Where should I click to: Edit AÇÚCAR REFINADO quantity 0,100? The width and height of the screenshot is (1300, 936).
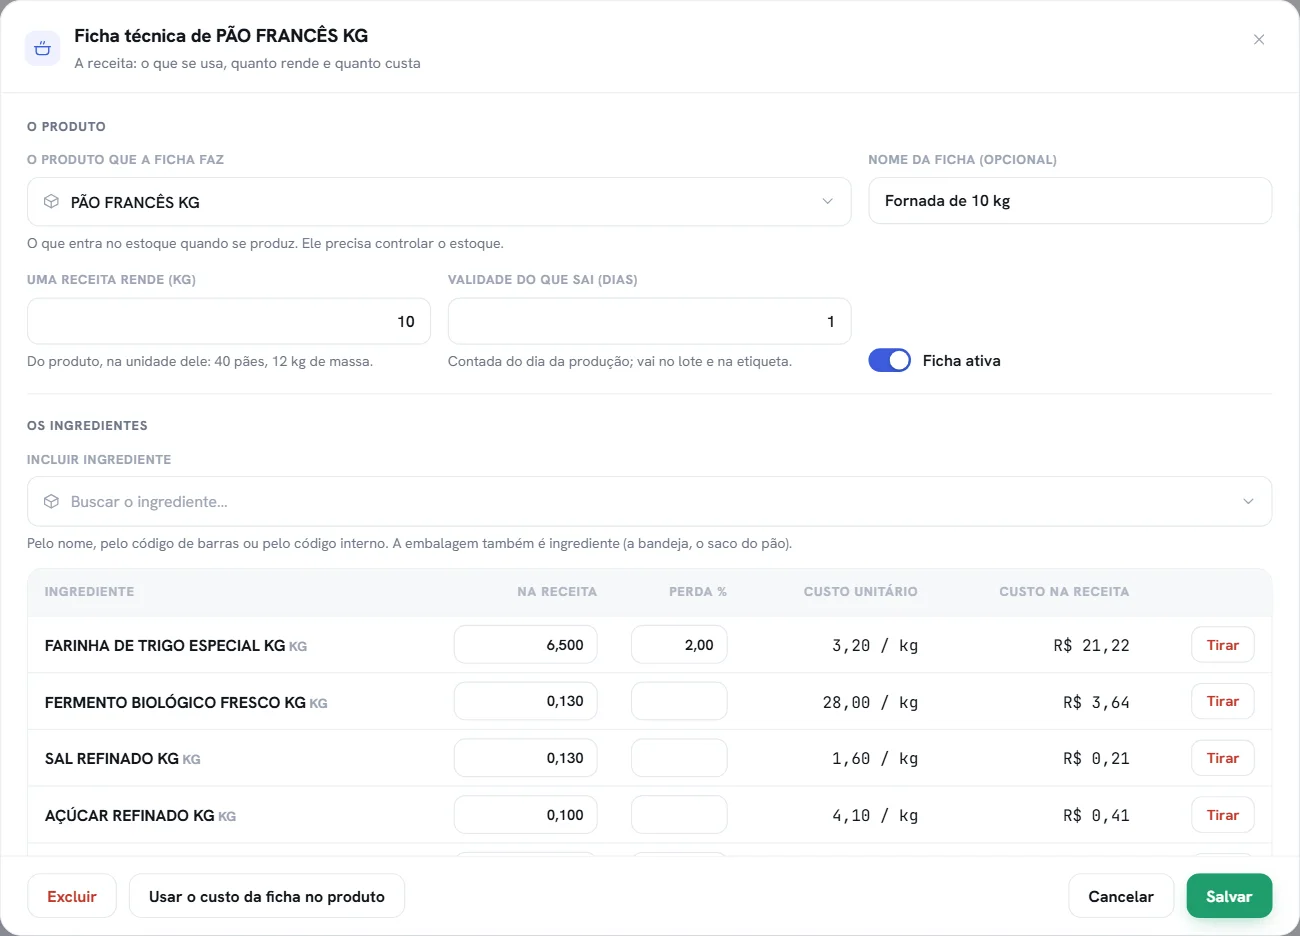coord(526,815)
